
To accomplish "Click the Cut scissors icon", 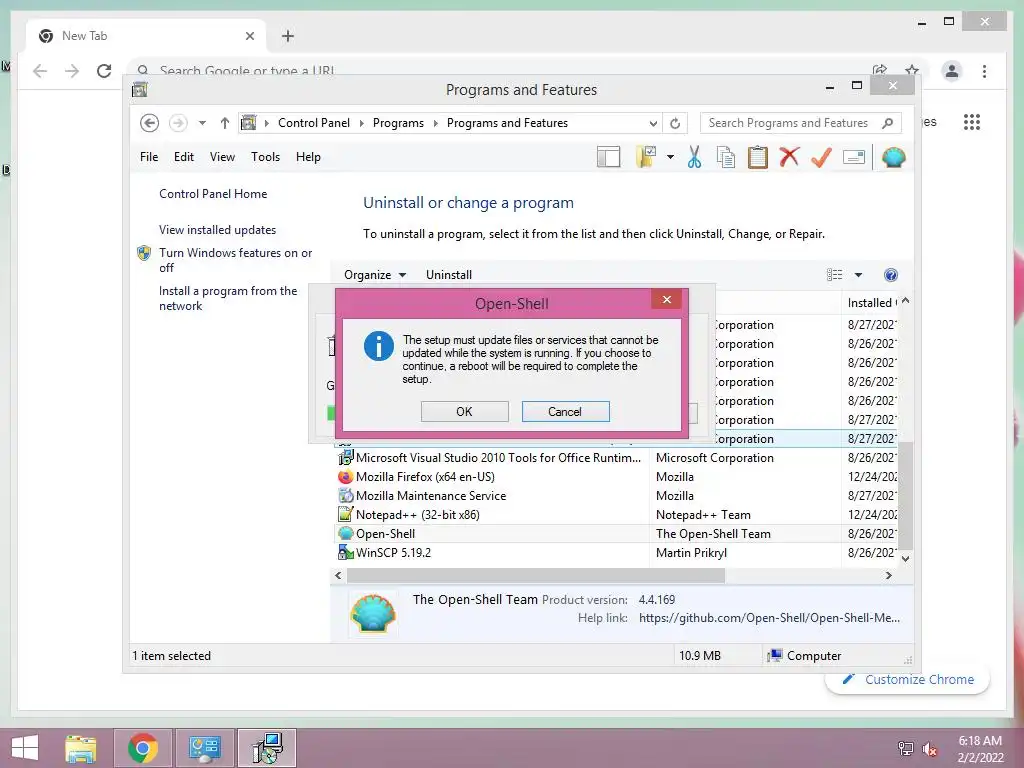I will click(x=694, y=157).
